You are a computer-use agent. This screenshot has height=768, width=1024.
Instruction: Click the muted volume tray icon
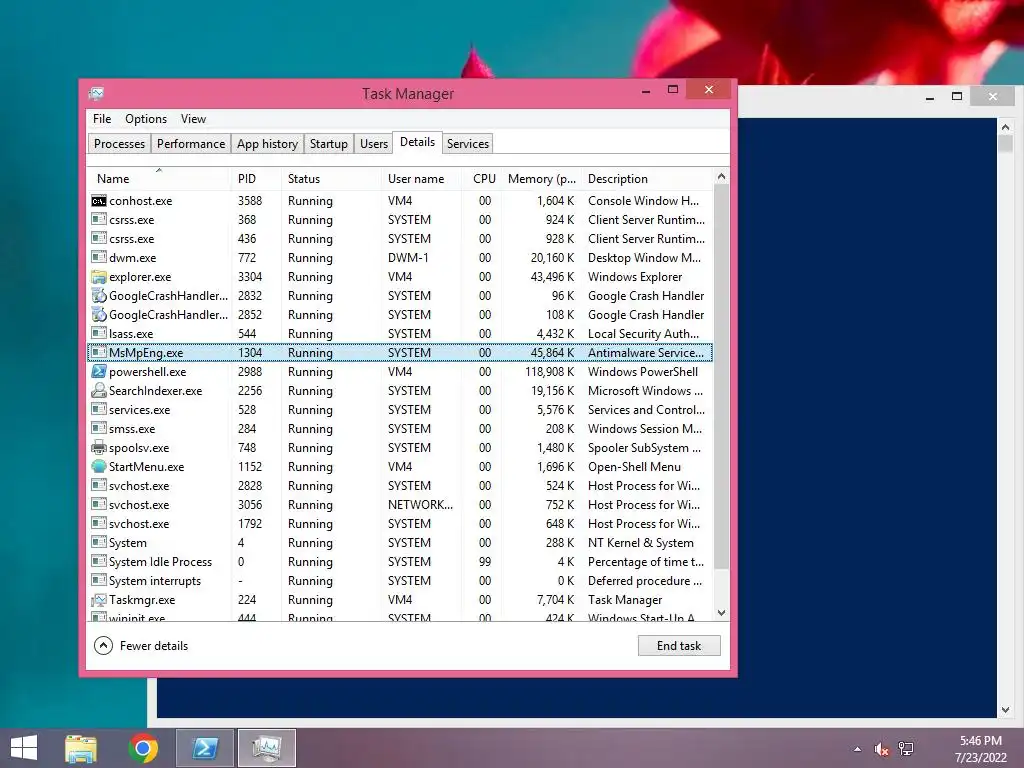click(x=881, y=749)
